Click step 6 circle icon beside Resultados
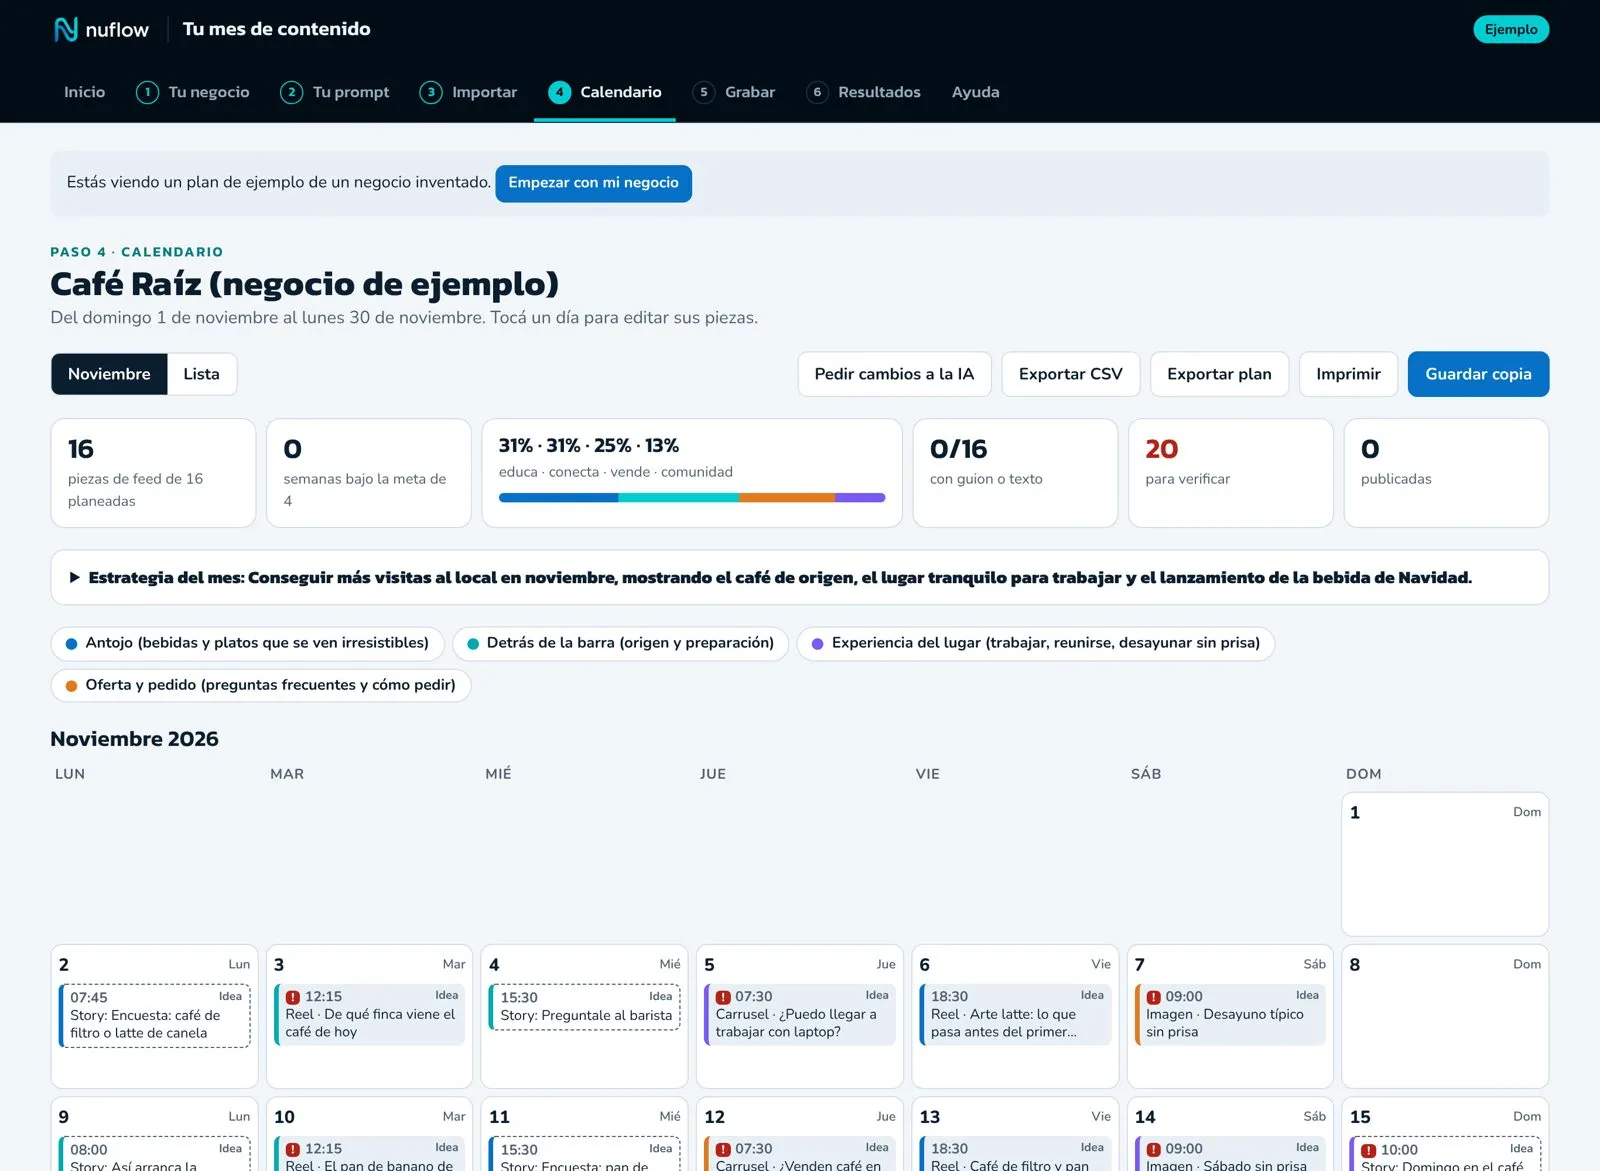 pos(817,92)
